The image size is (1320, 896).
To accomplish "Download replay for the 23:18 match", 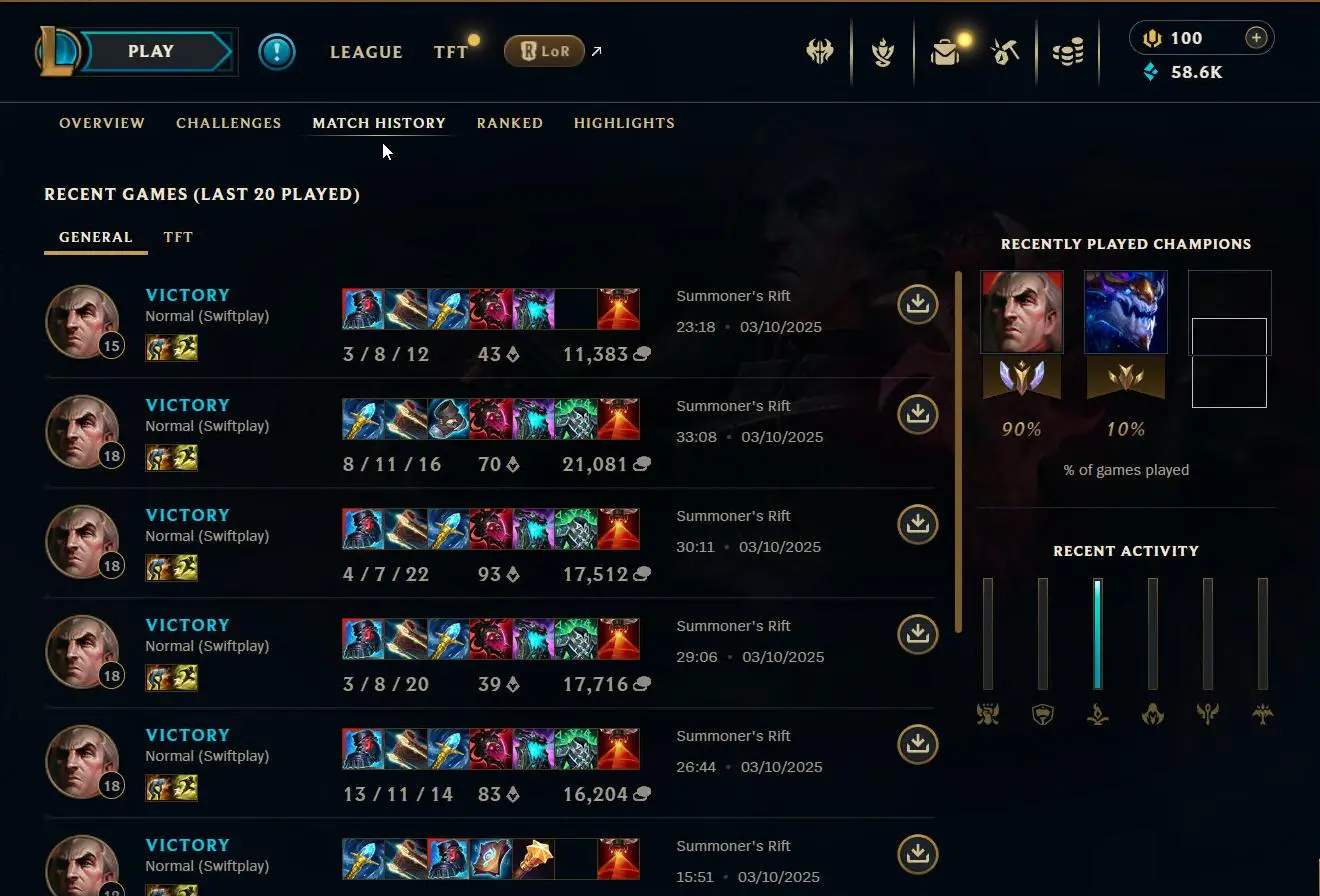I will coord(917,304).
